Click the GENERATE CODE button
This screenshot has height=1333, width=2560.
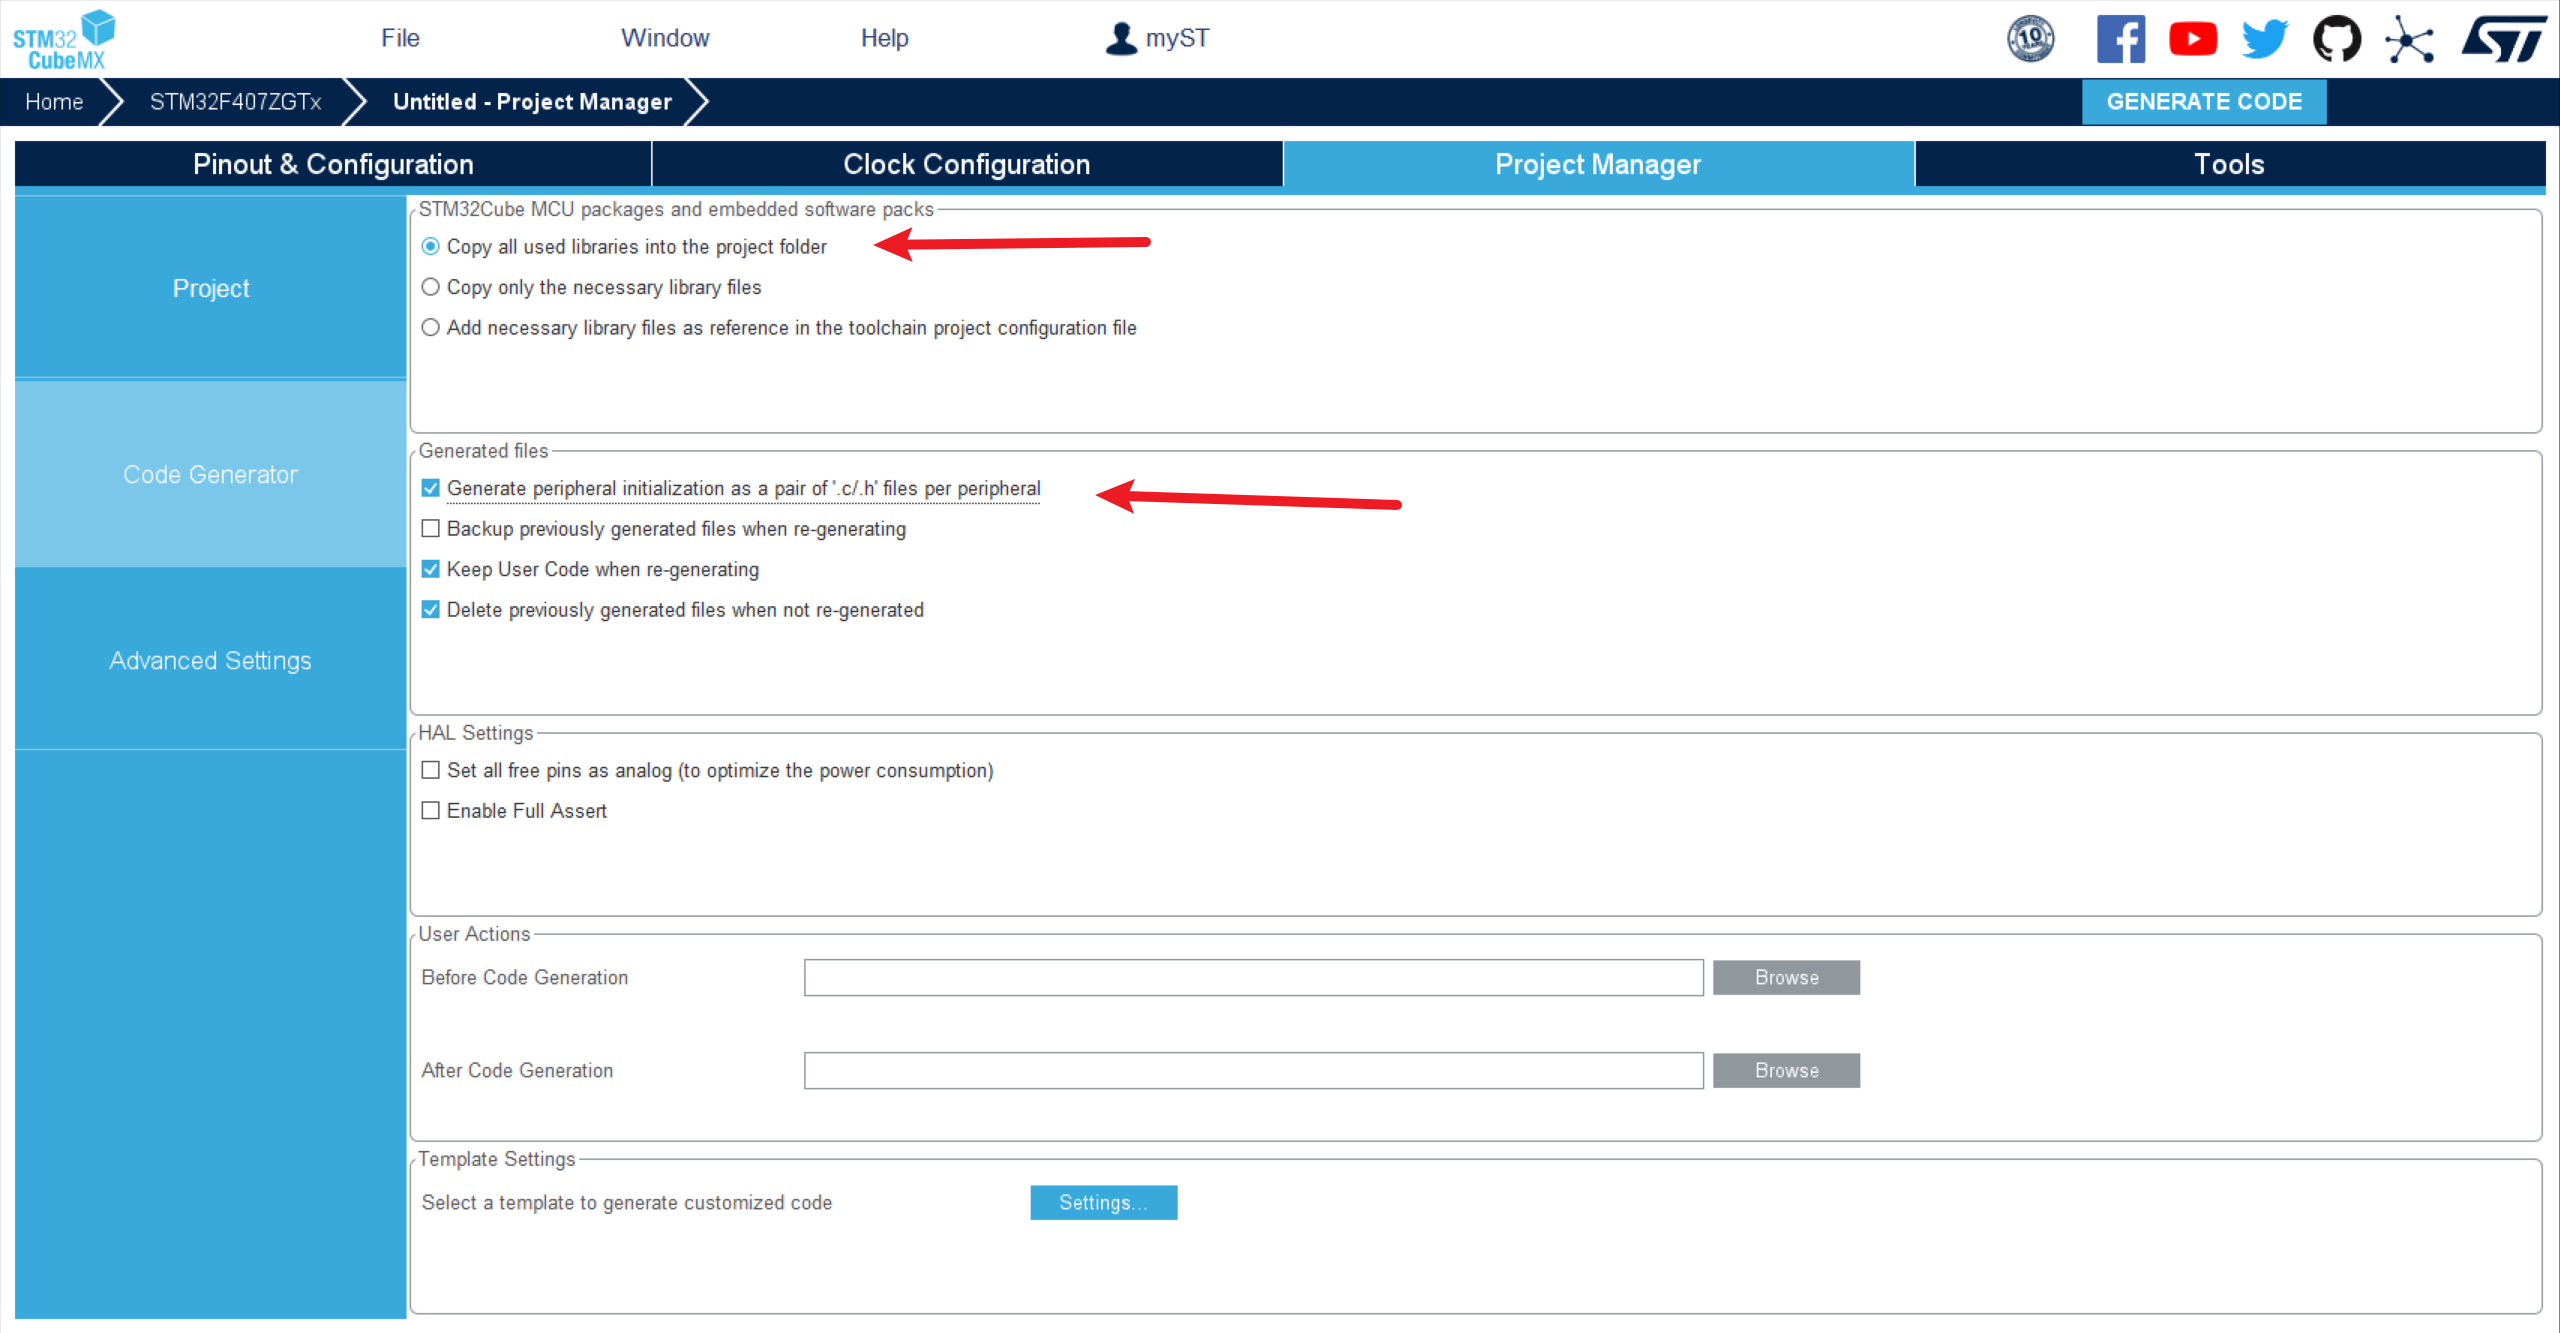(x=2203, y=102)
